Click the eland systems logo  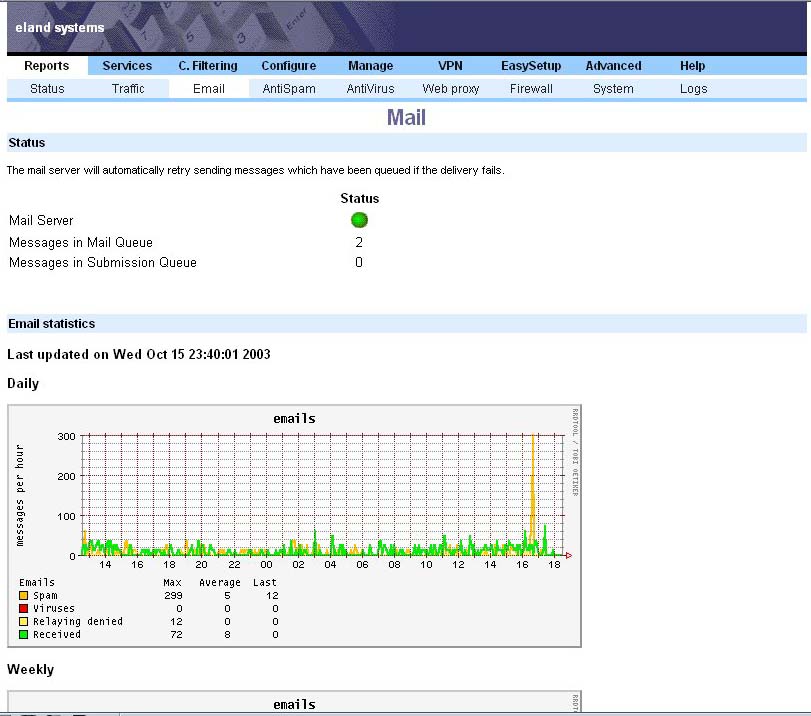point(59,27)
